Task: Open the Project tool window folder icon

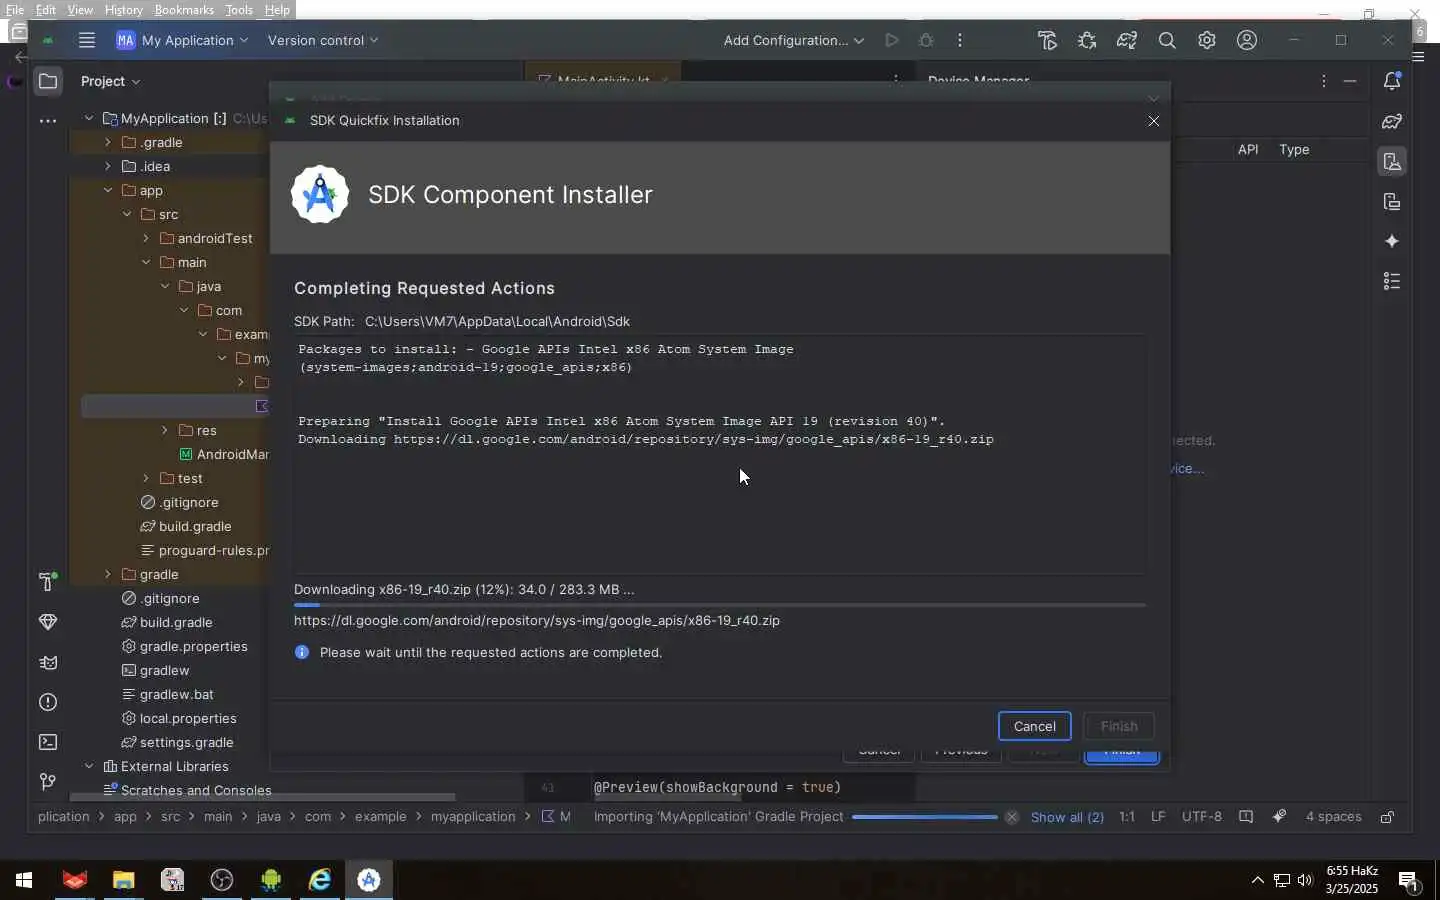Action: [x=48, y=81]
